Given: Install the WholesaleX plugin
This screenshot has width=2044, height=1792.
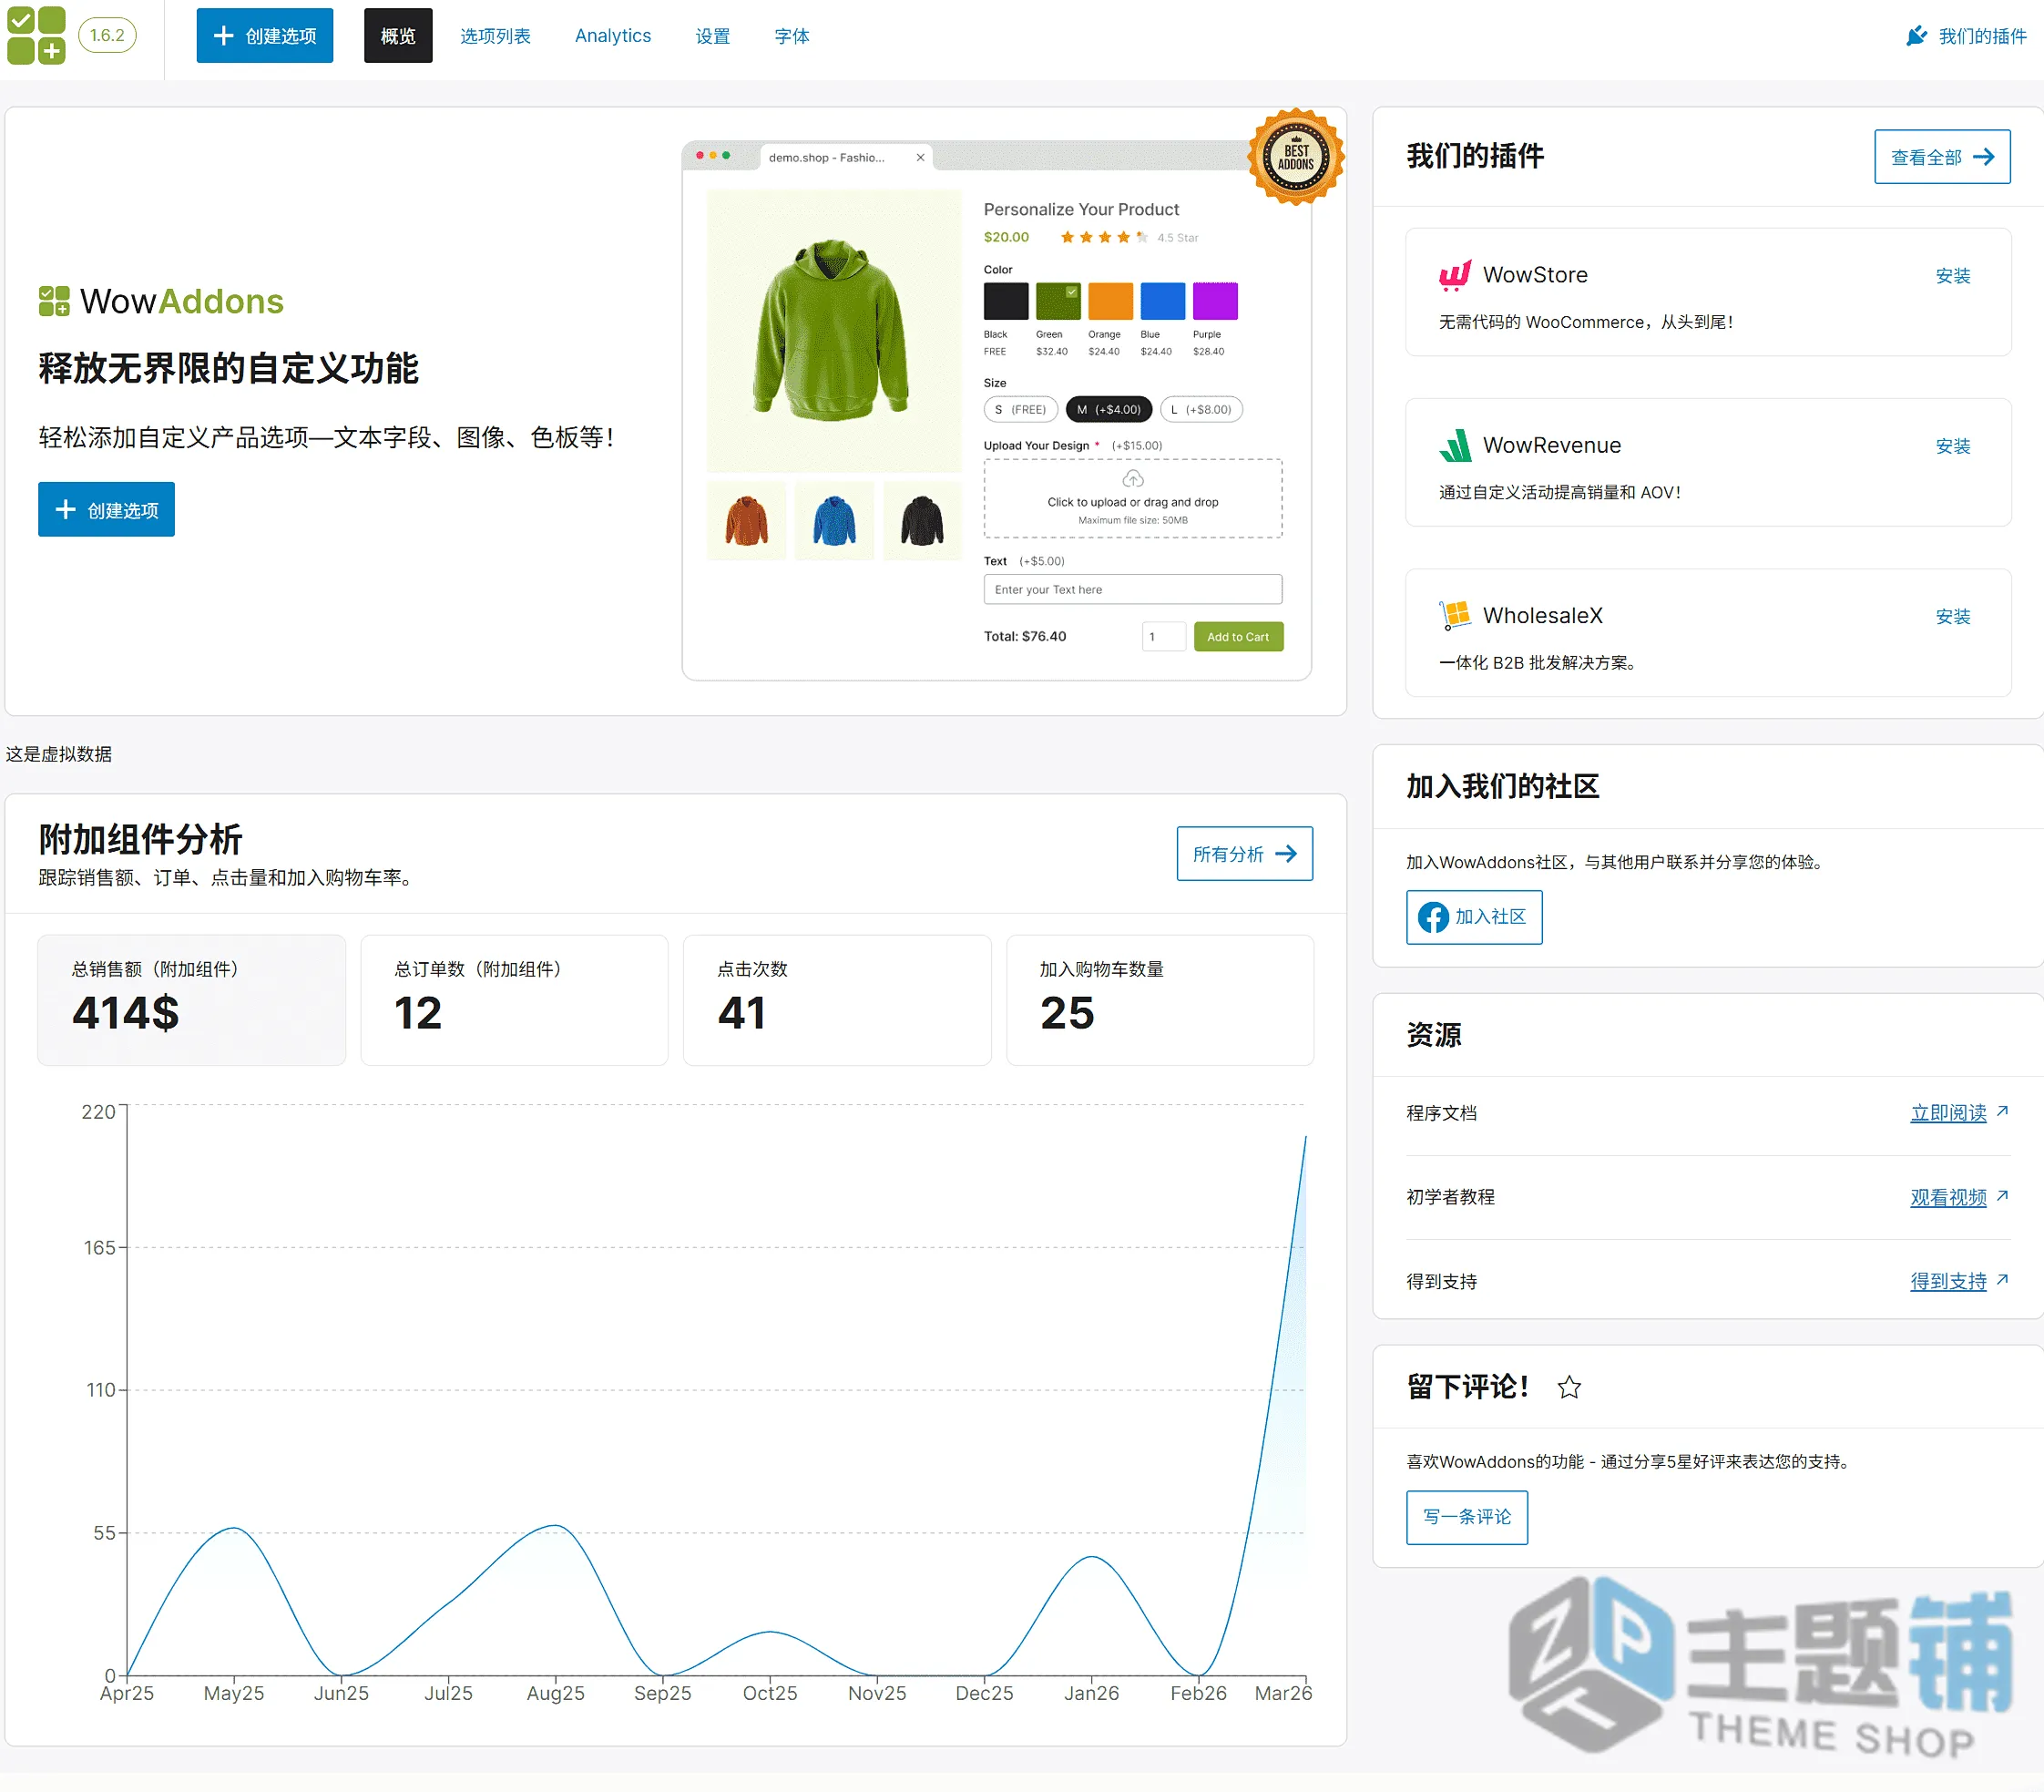Looking at the screenshot, I should tap(1952, 616).
